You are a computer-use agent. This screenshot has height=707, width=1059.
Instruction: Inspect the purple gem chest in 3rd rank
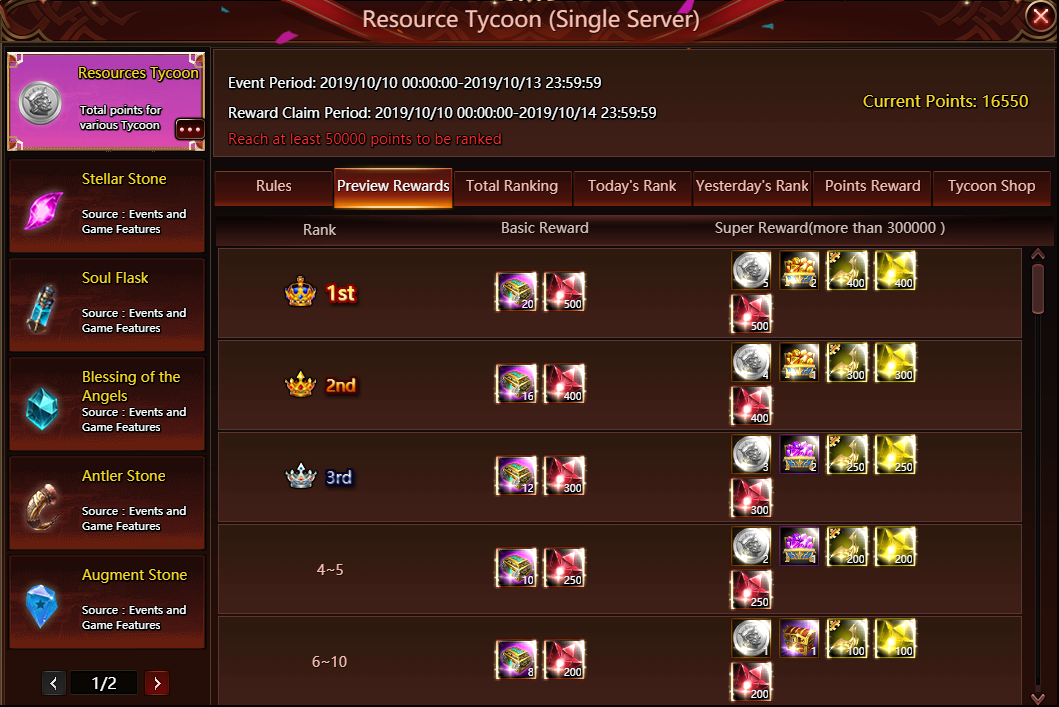[x=800, y=454]
